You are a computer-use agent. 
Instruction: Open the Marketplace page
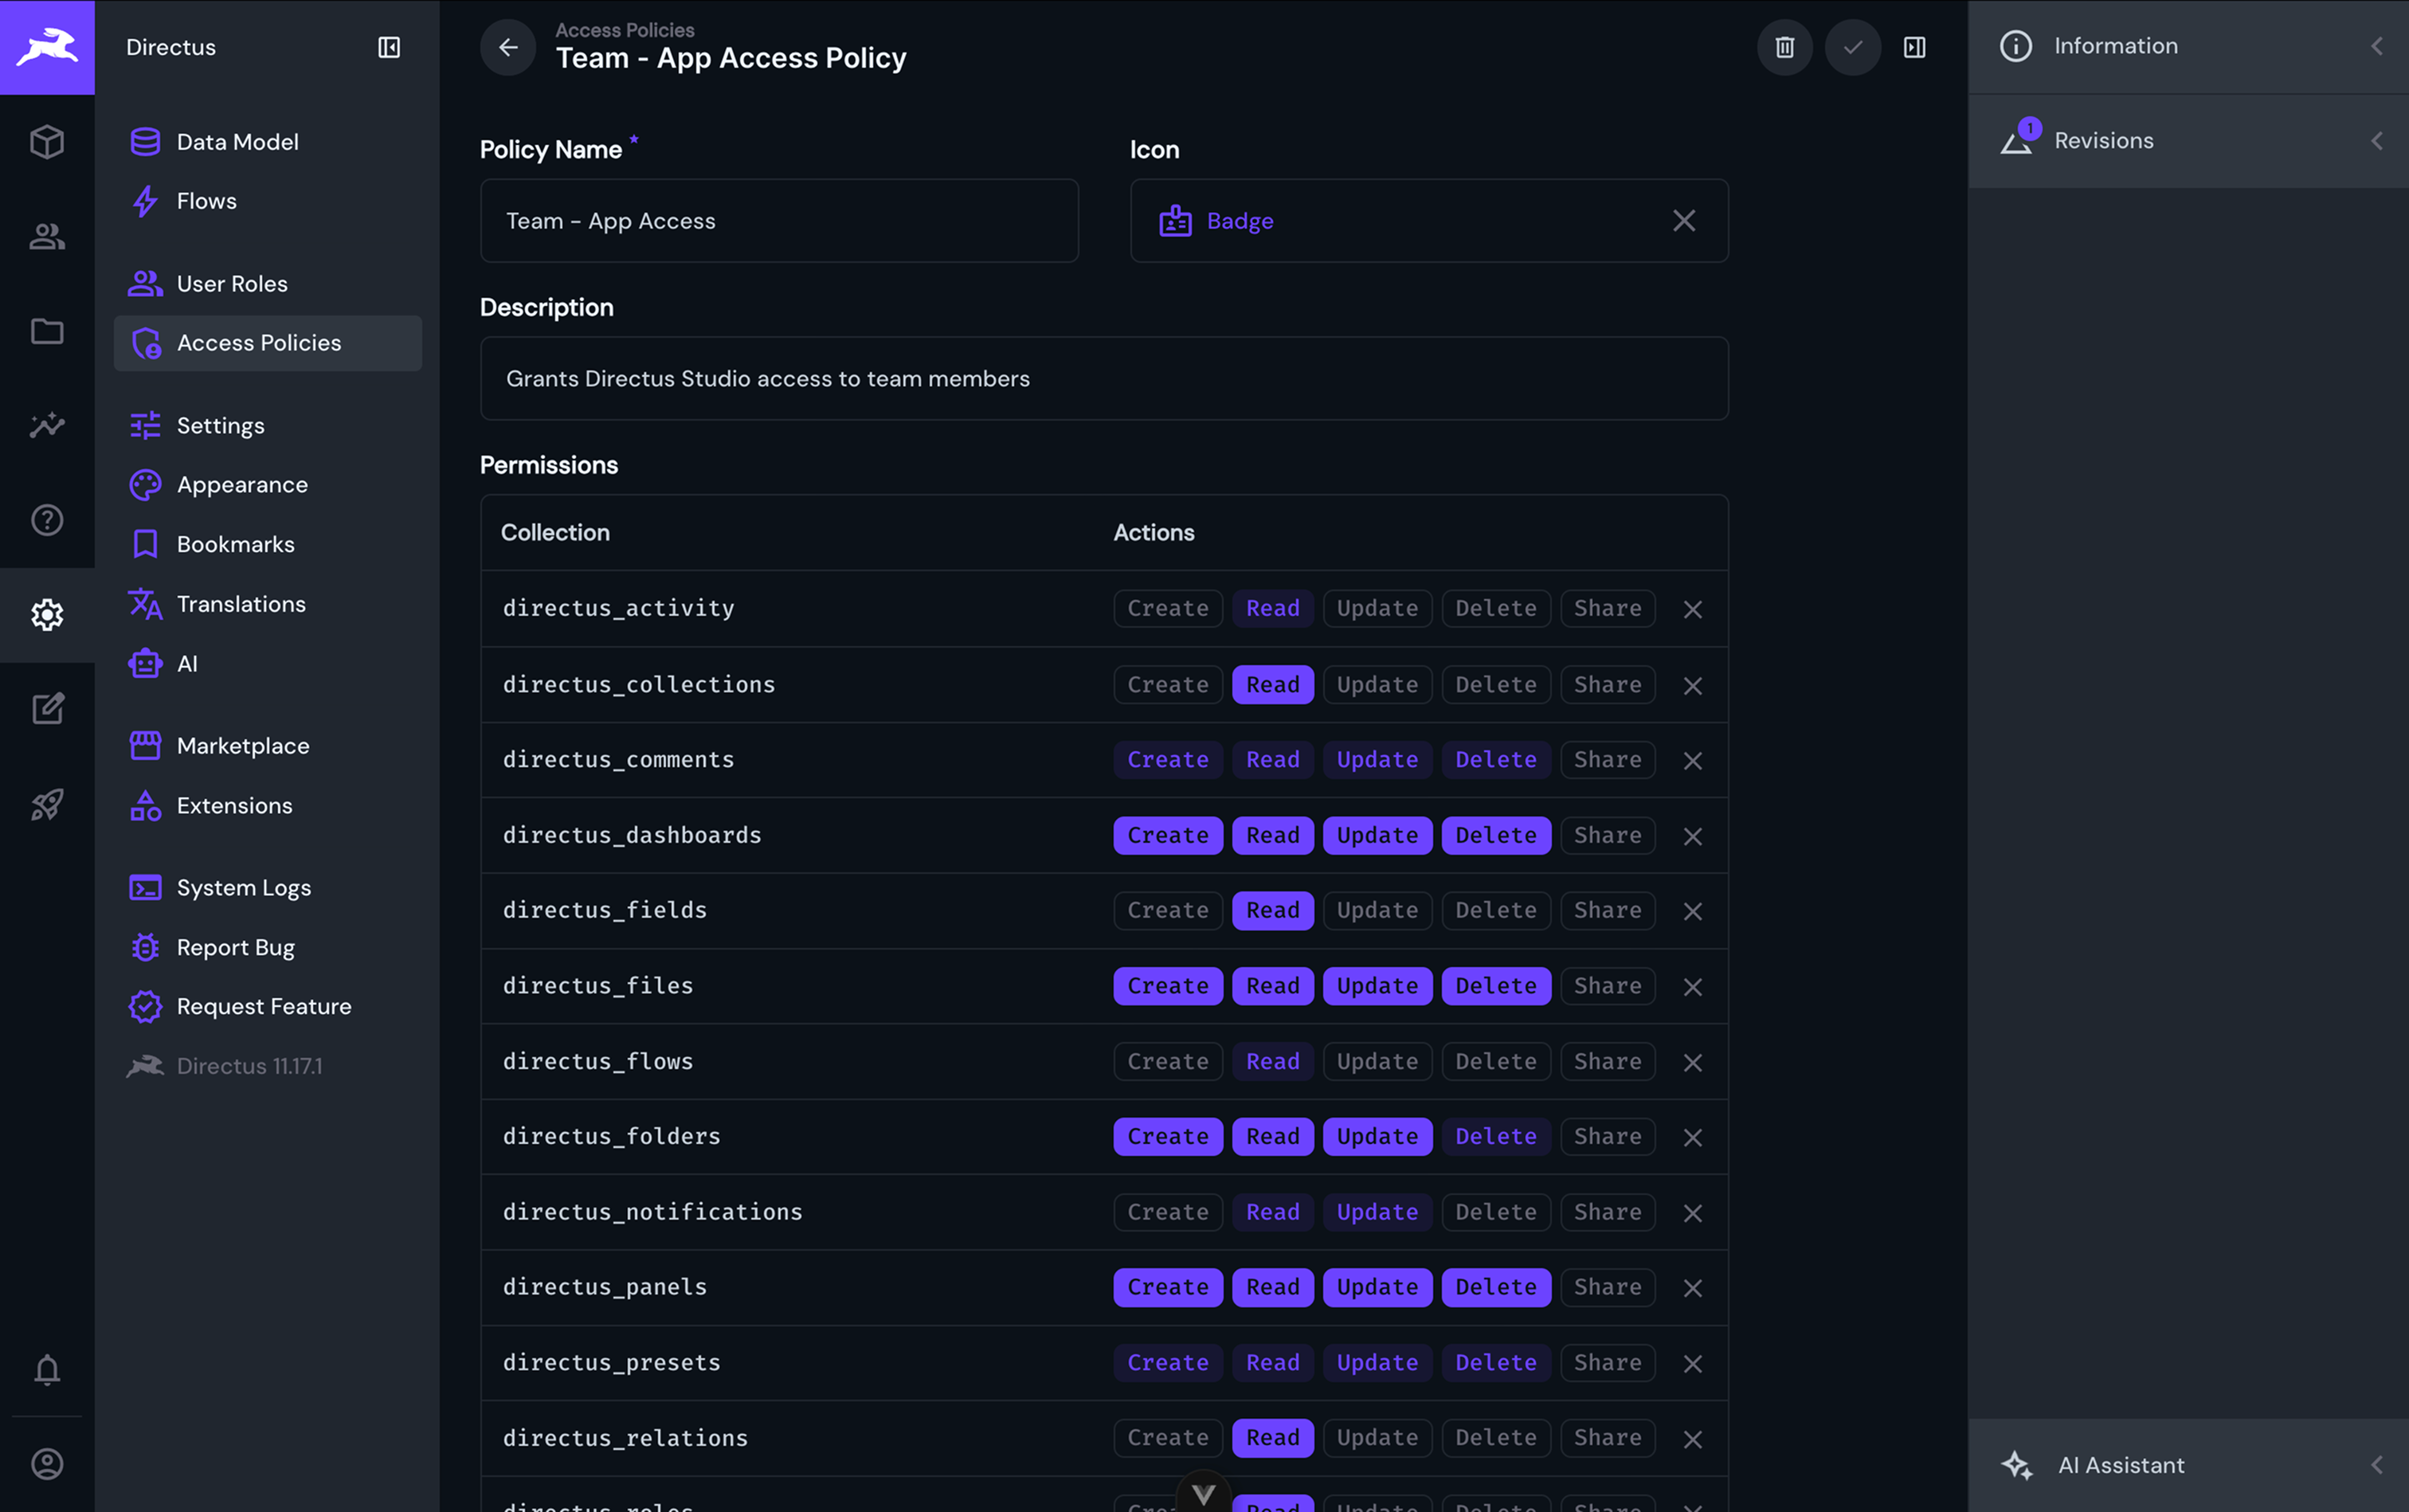point(267,746)
